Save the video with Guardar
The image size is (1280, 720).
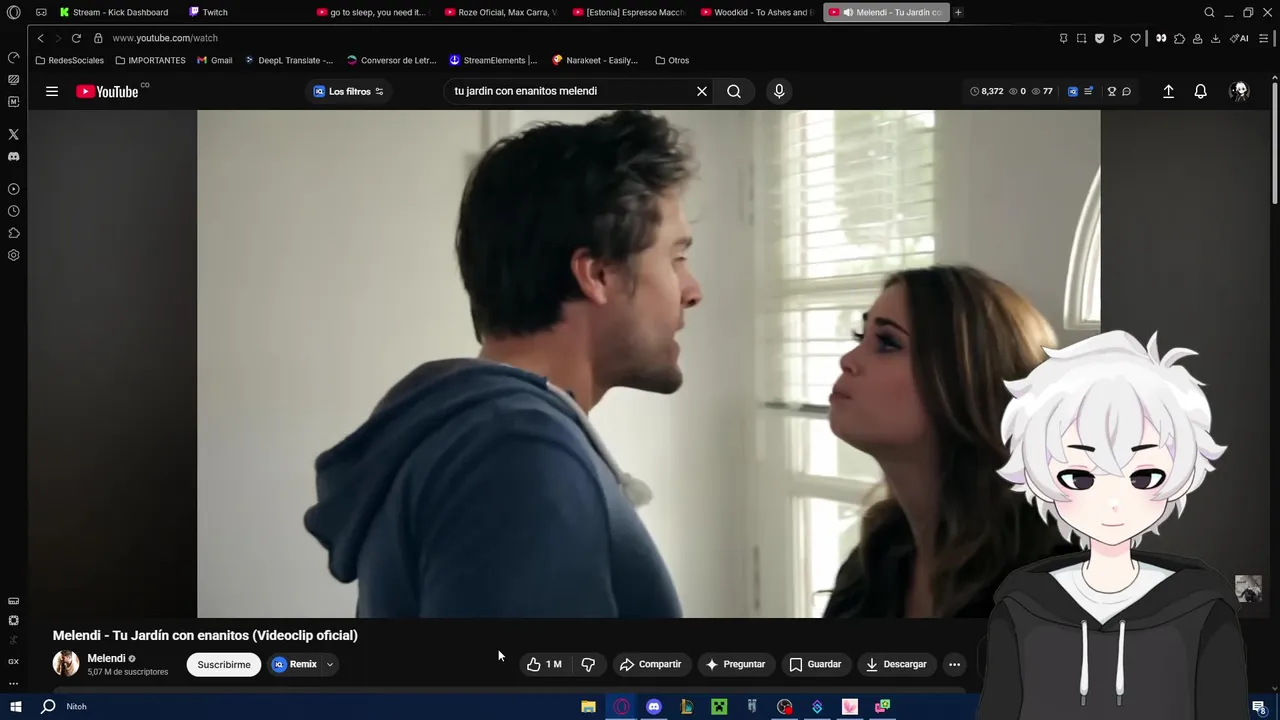point(815,664)
